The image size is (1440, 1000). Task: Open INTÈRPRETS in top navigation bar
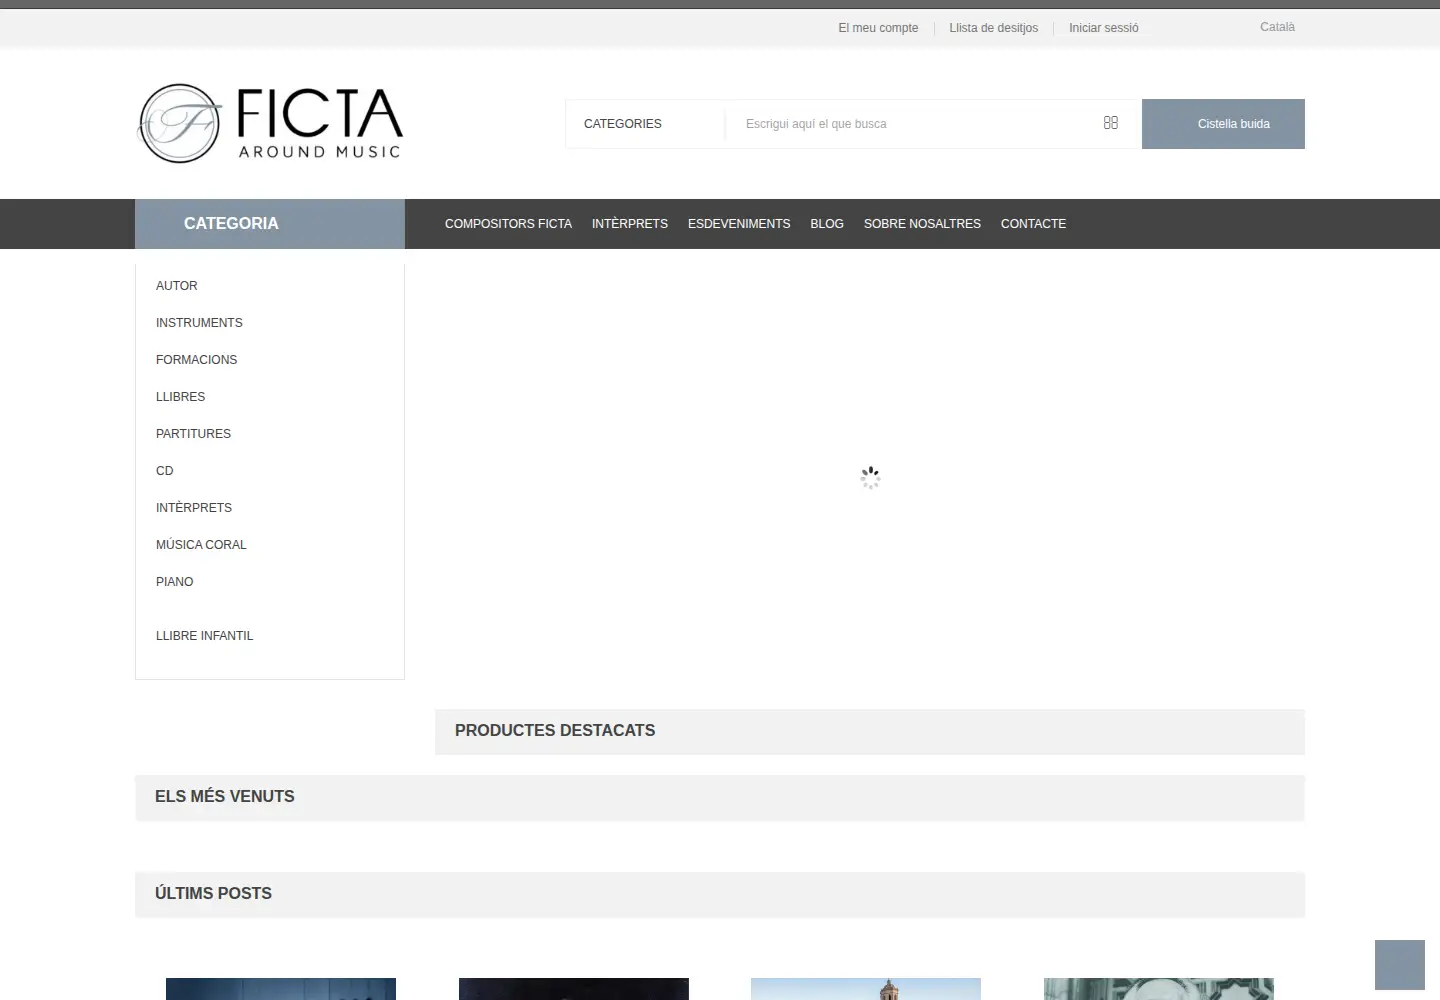[x=630, y=224]
